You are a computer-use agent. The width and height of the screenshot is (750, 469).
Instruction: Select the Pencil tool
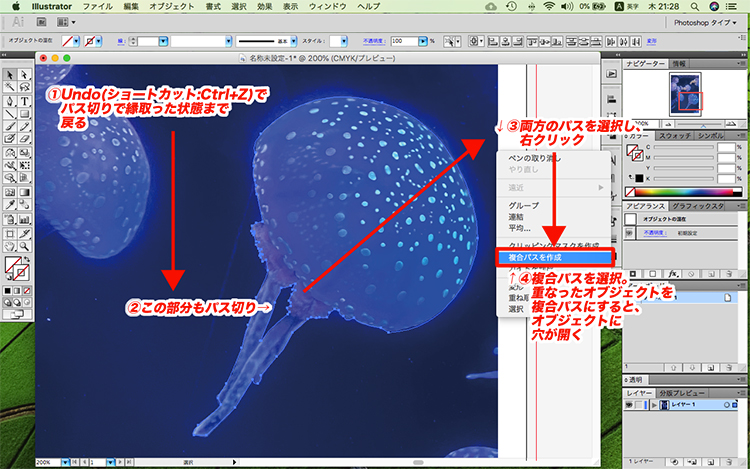24,127
